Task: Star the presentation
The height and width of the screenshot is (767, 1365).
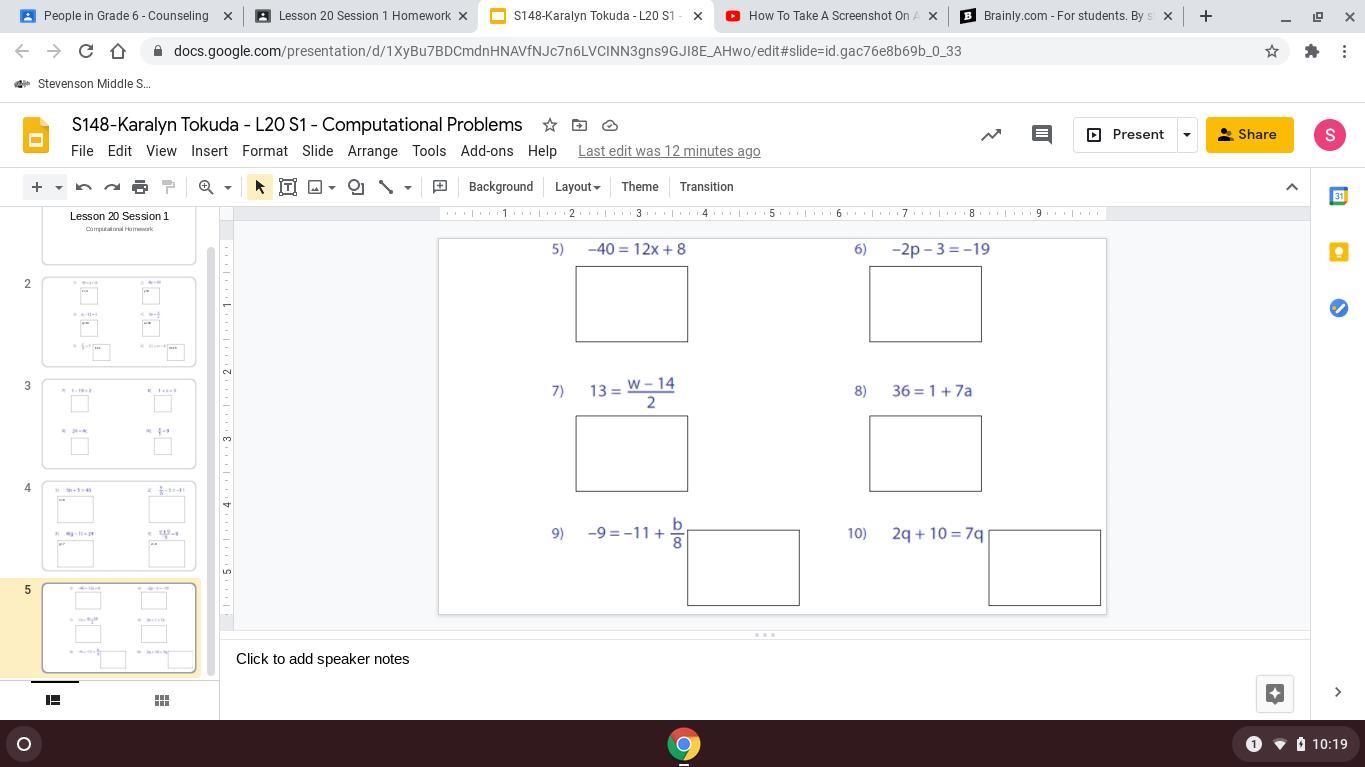Action: pos(550,125)
